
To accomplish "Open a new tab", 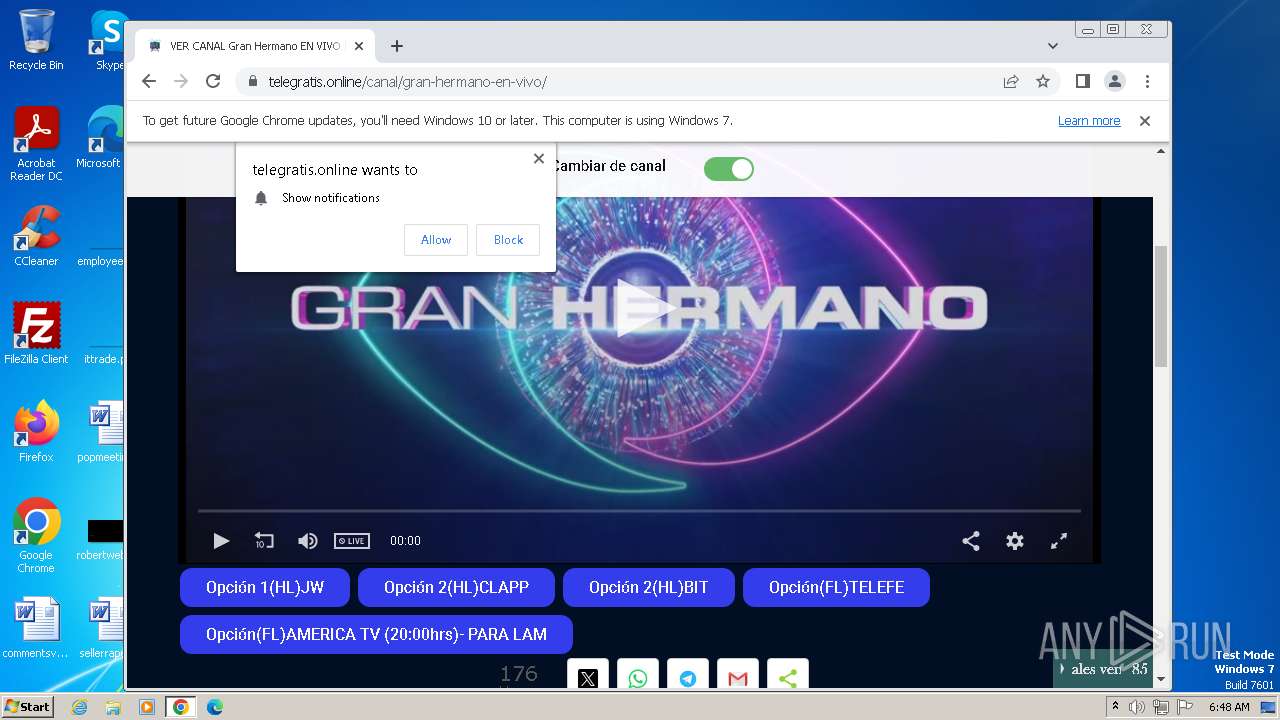I will coord(397,46).
